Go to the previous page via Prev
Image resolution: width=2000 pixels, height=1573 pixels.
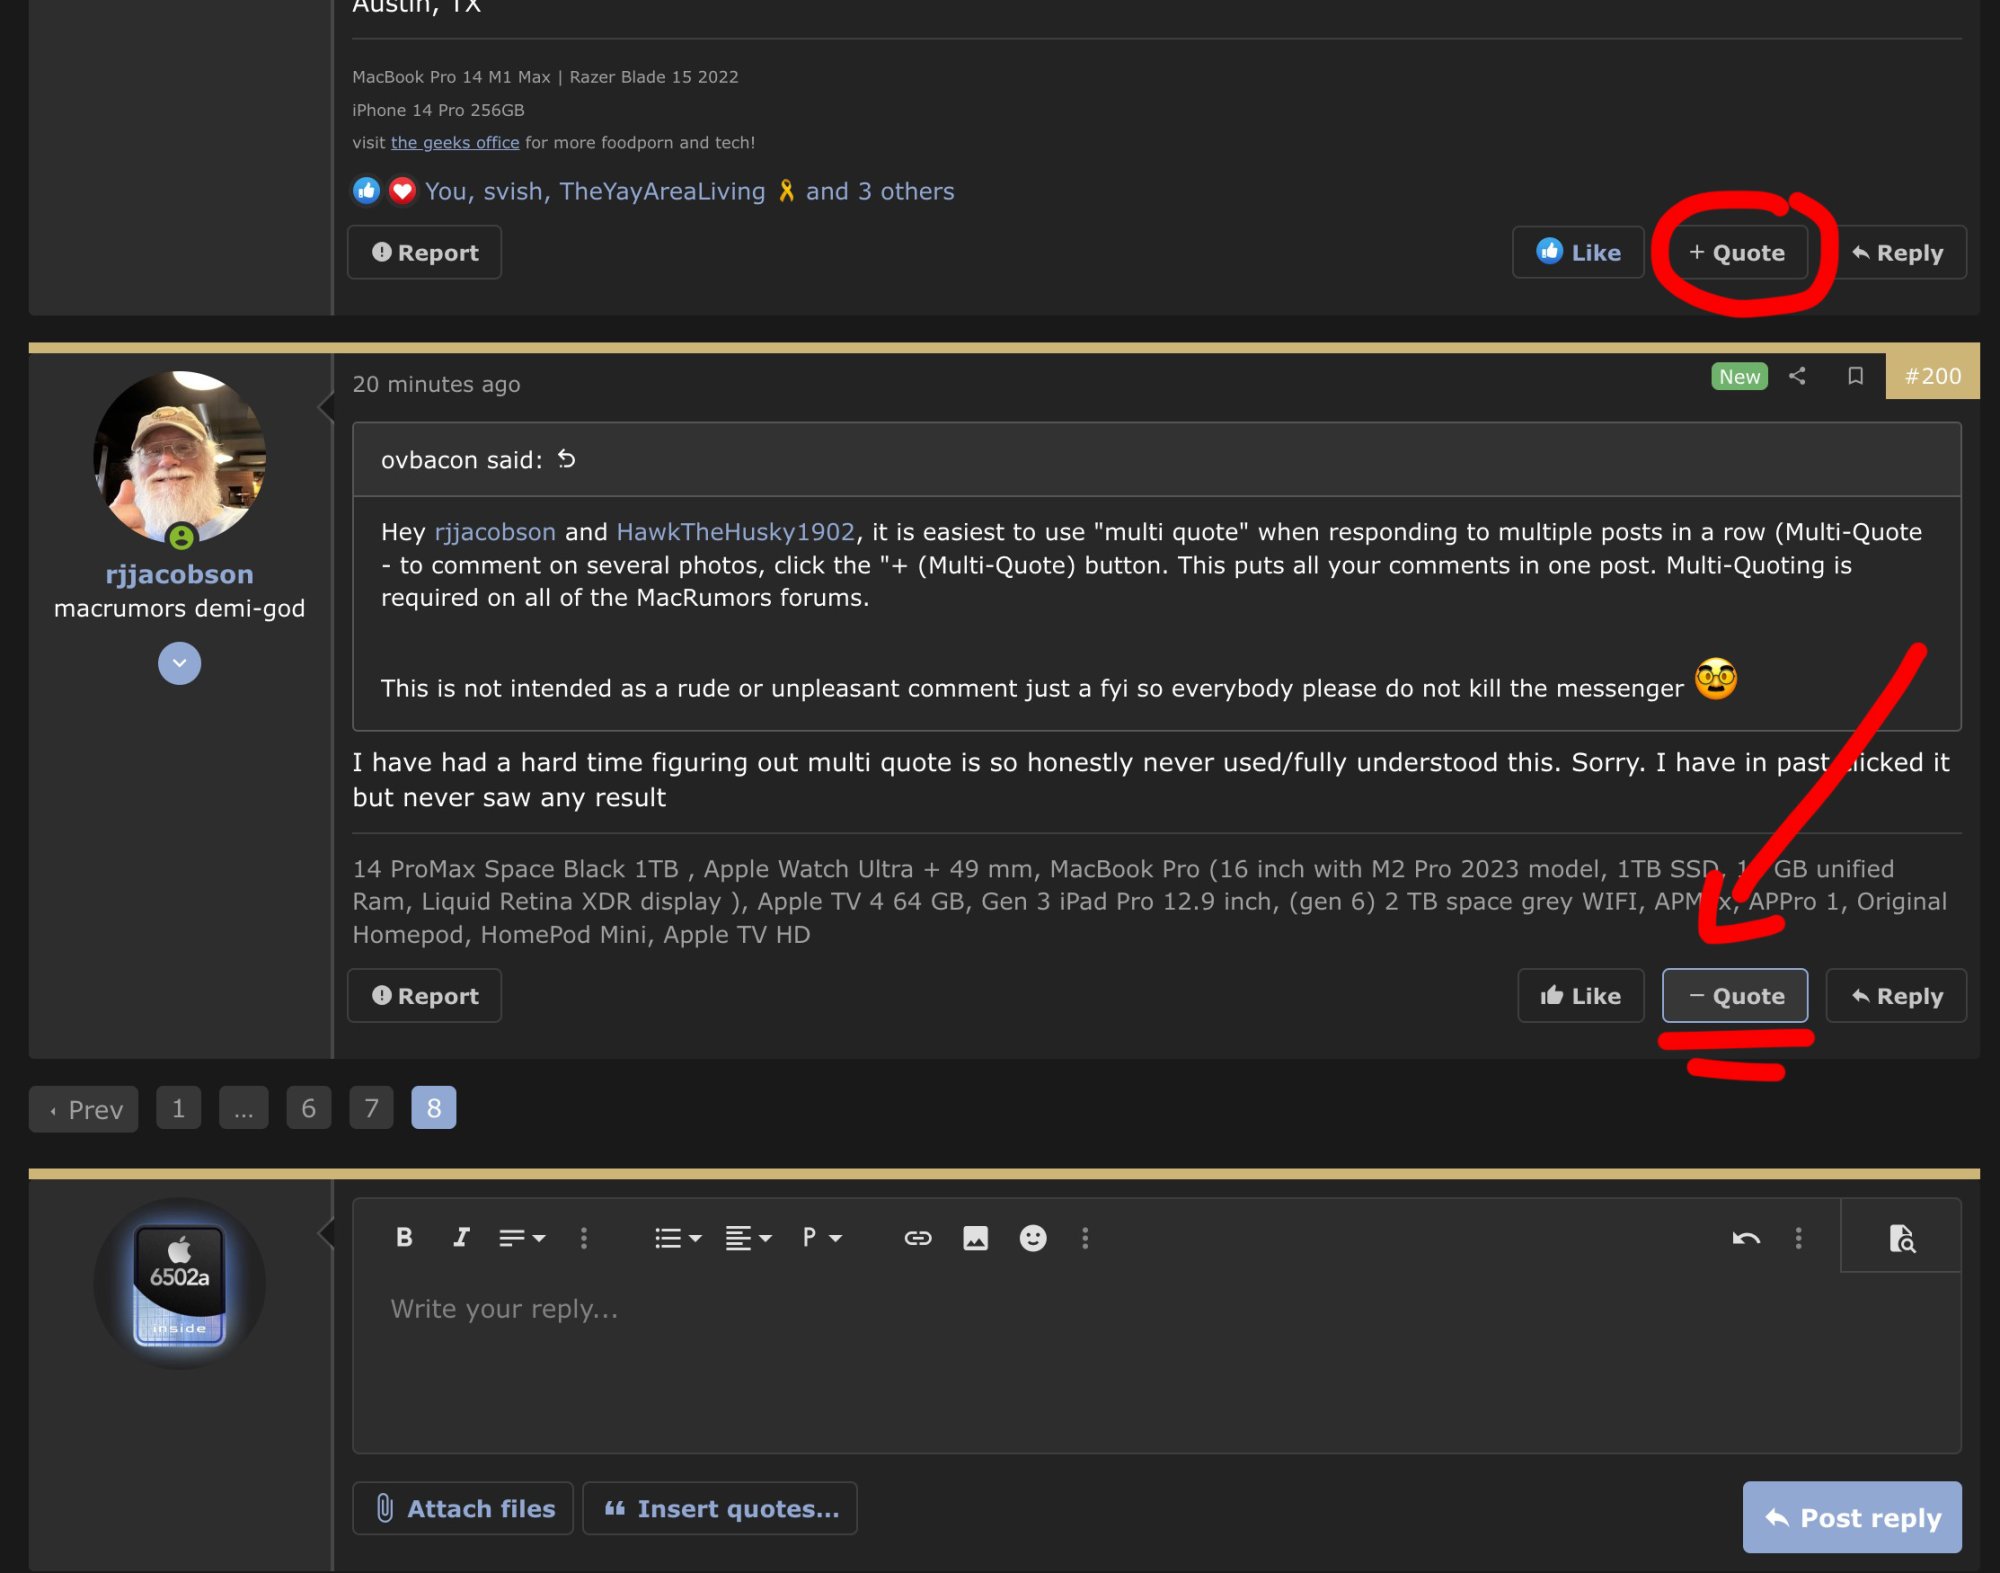(84, 1109)
